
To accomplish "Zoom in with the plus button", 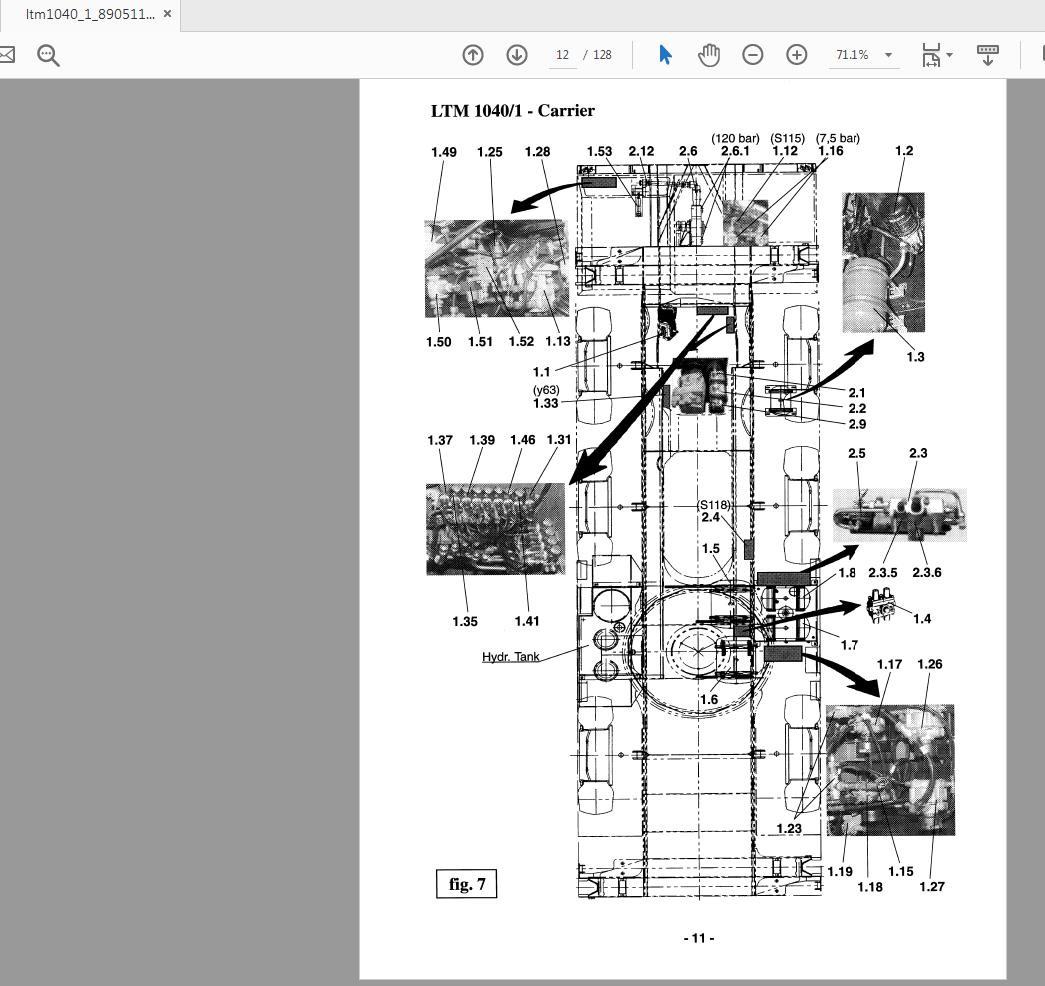I will (796, 55).
